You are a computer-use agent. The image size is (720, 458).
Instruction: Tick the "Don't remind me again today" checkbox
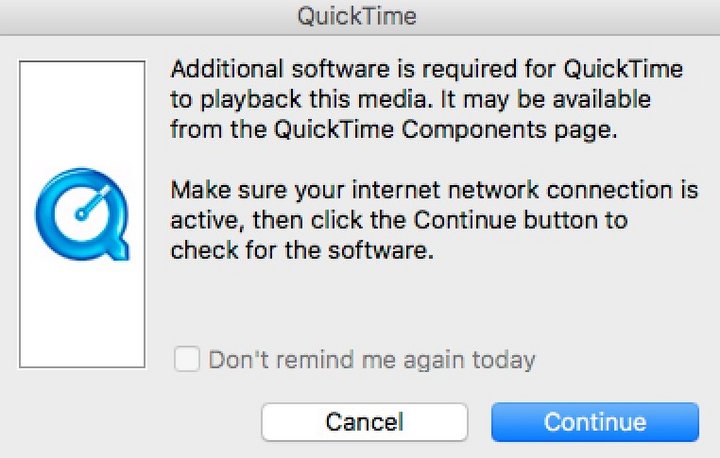click(187, 358)
